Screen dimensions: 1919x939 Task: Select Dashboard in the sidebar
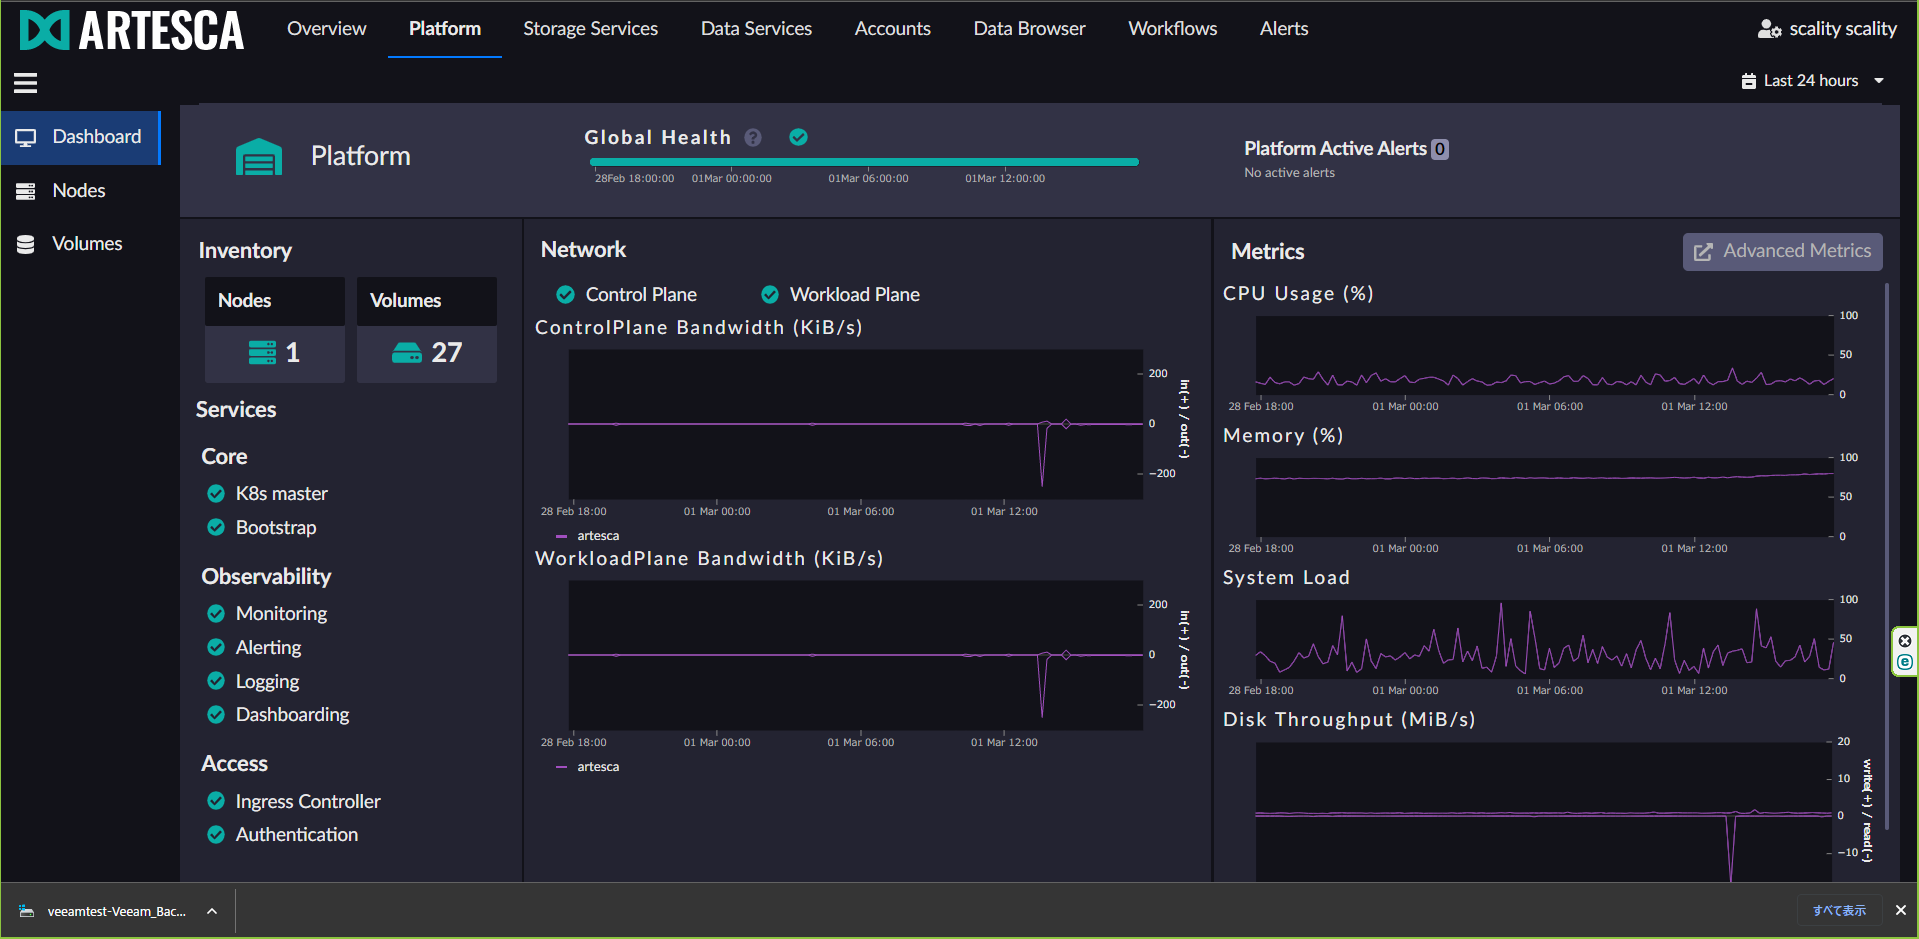81,137
